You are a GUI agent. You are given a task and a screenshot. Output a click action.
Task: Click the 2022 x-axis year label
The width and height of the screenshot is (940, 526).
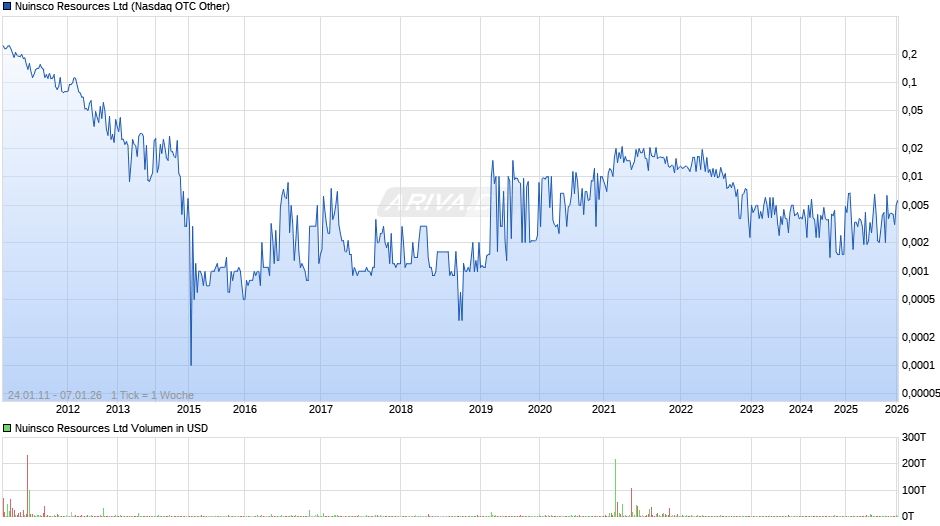(680, 409)
